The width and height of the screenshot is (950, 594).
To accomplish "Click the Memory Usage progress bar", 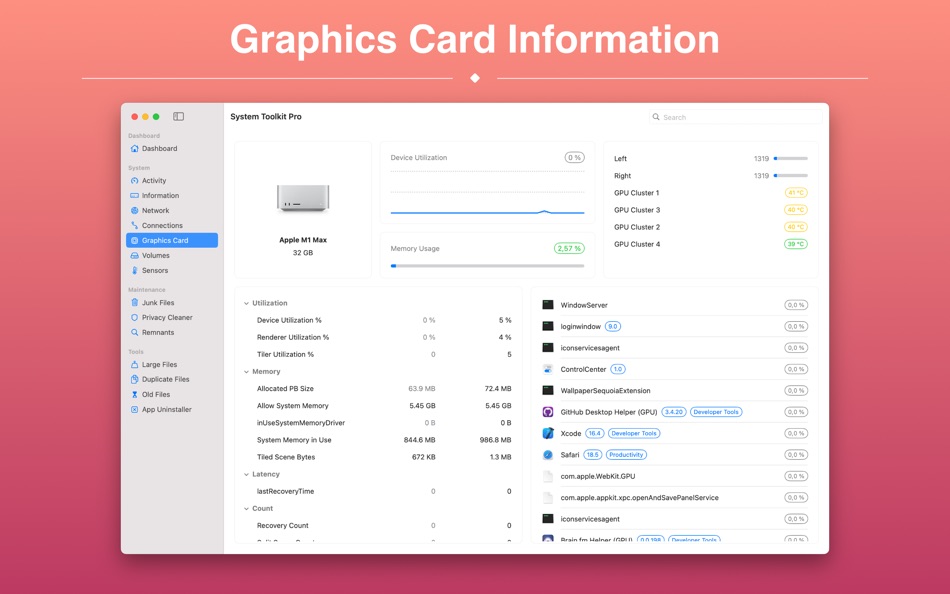I will tap(487, 266).
